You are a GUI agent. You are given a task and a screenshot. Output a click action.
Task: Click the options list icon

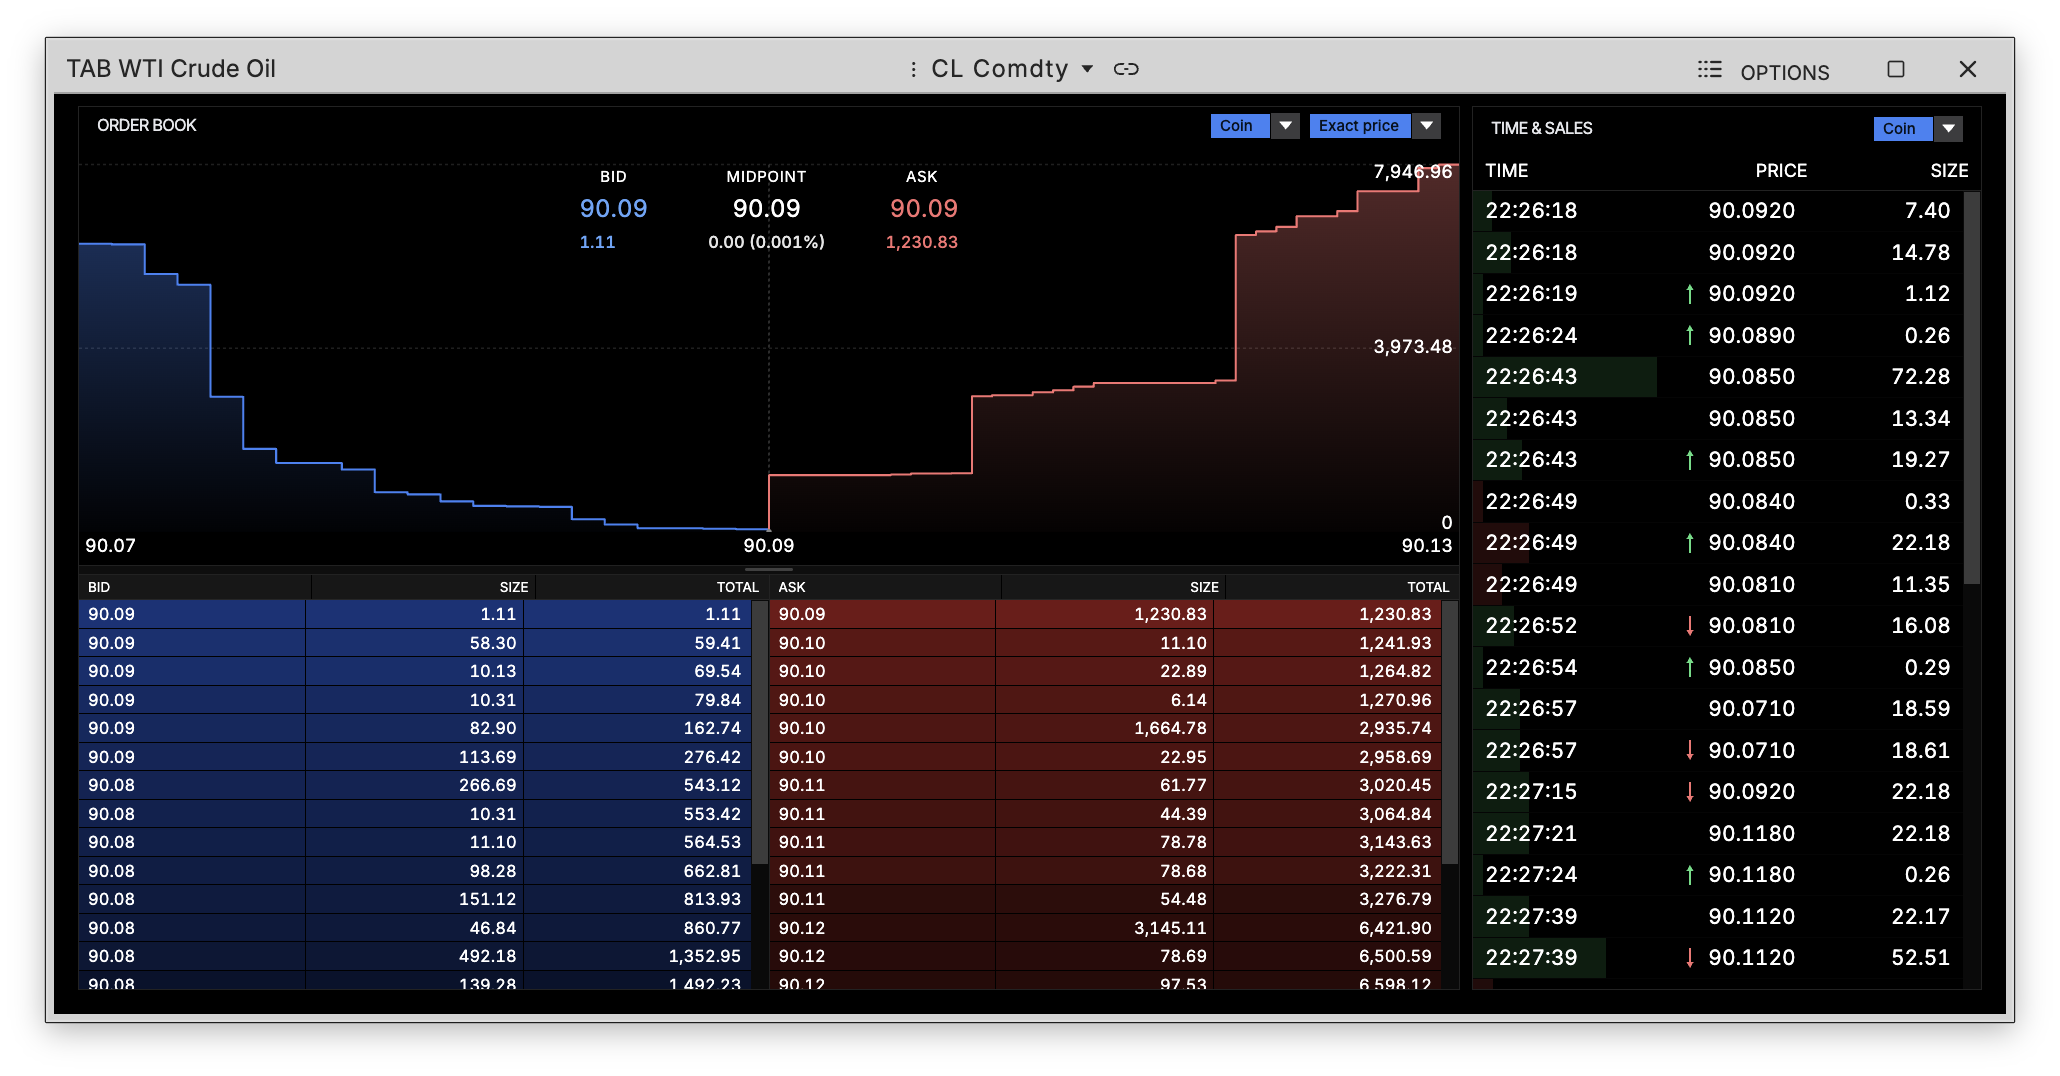click(1709, 69)
